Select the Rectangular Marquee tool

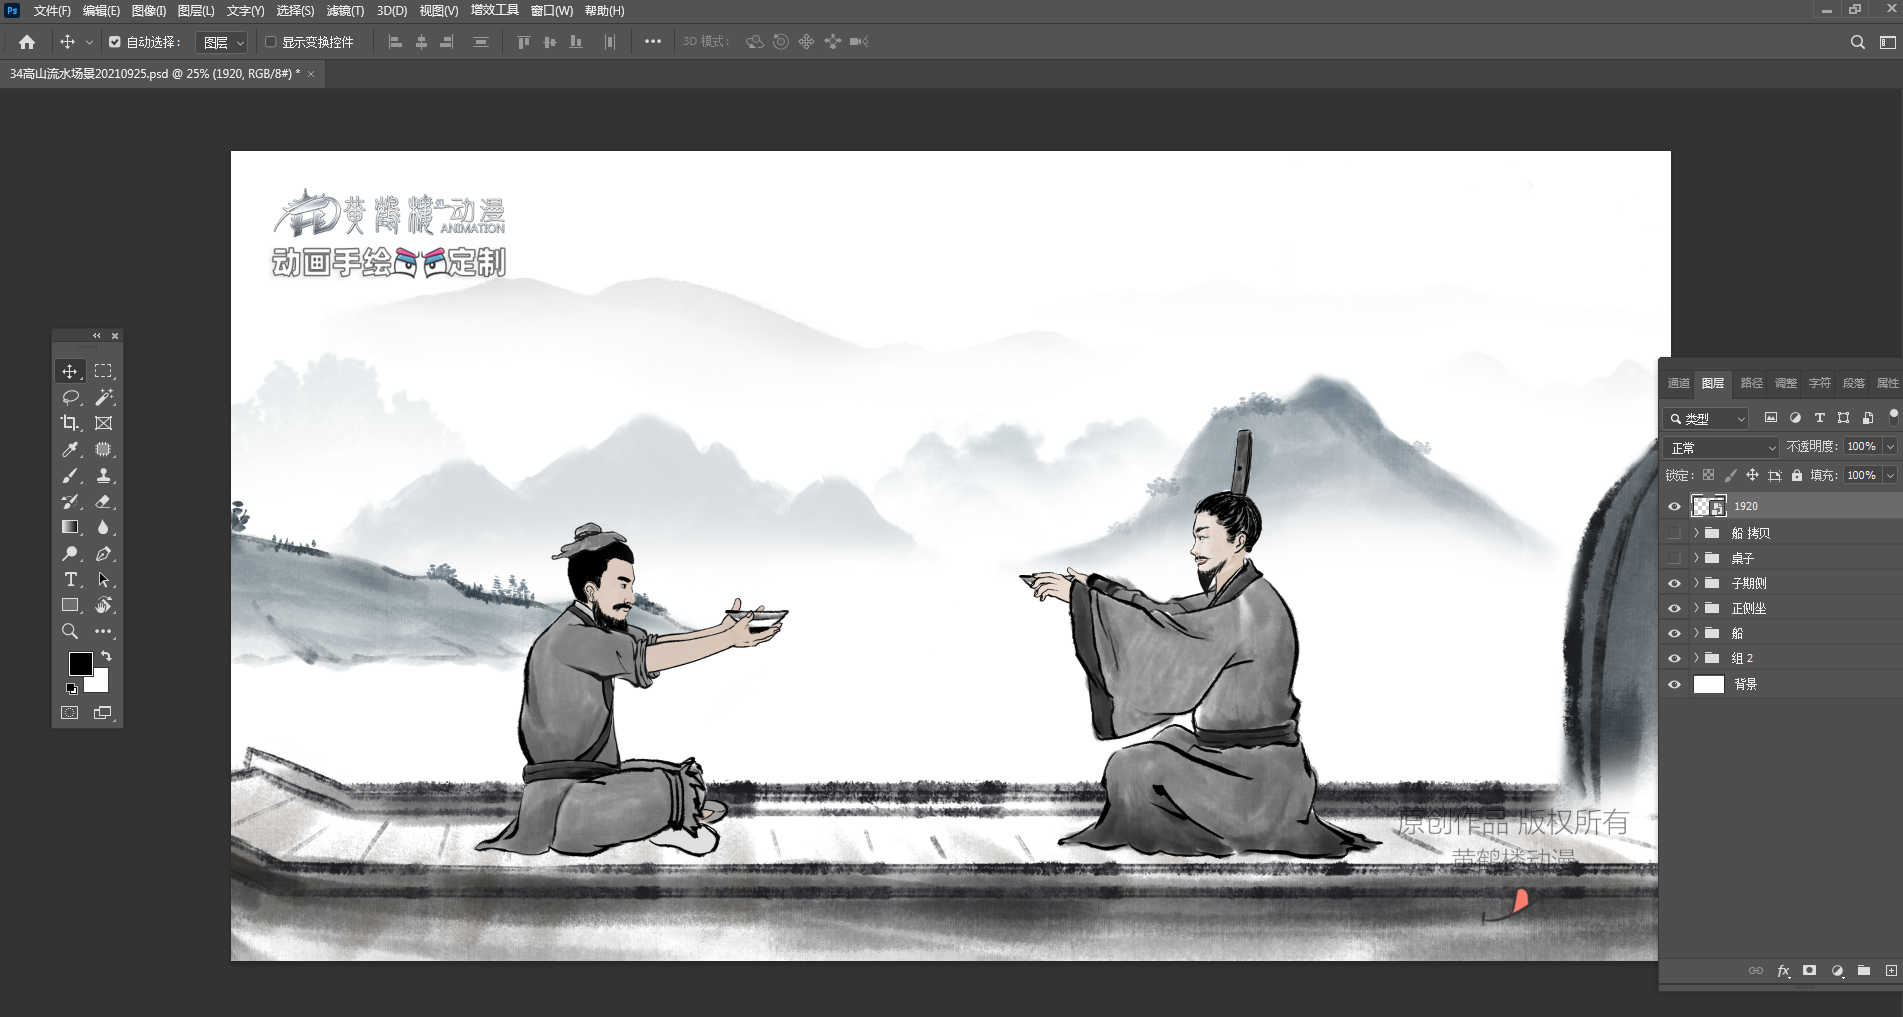(103, 371)
